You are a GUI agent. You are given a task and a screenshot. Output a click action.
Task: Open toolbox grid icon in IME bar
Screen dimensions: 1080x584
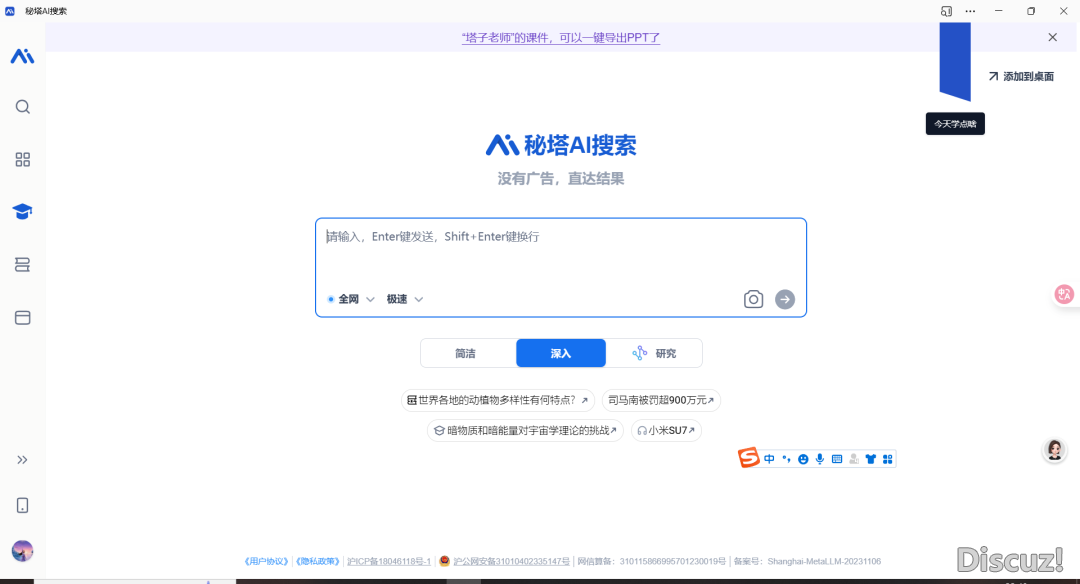(888, 459)
